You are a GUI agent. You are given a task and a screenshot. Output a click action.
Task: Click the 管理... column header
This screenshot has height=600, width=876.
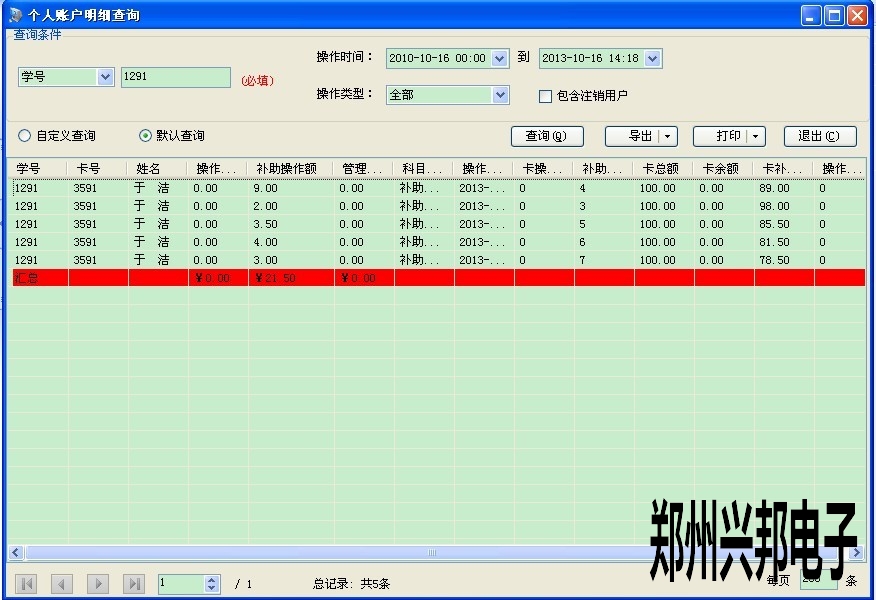pyautogui.click(x=363, y=169)
